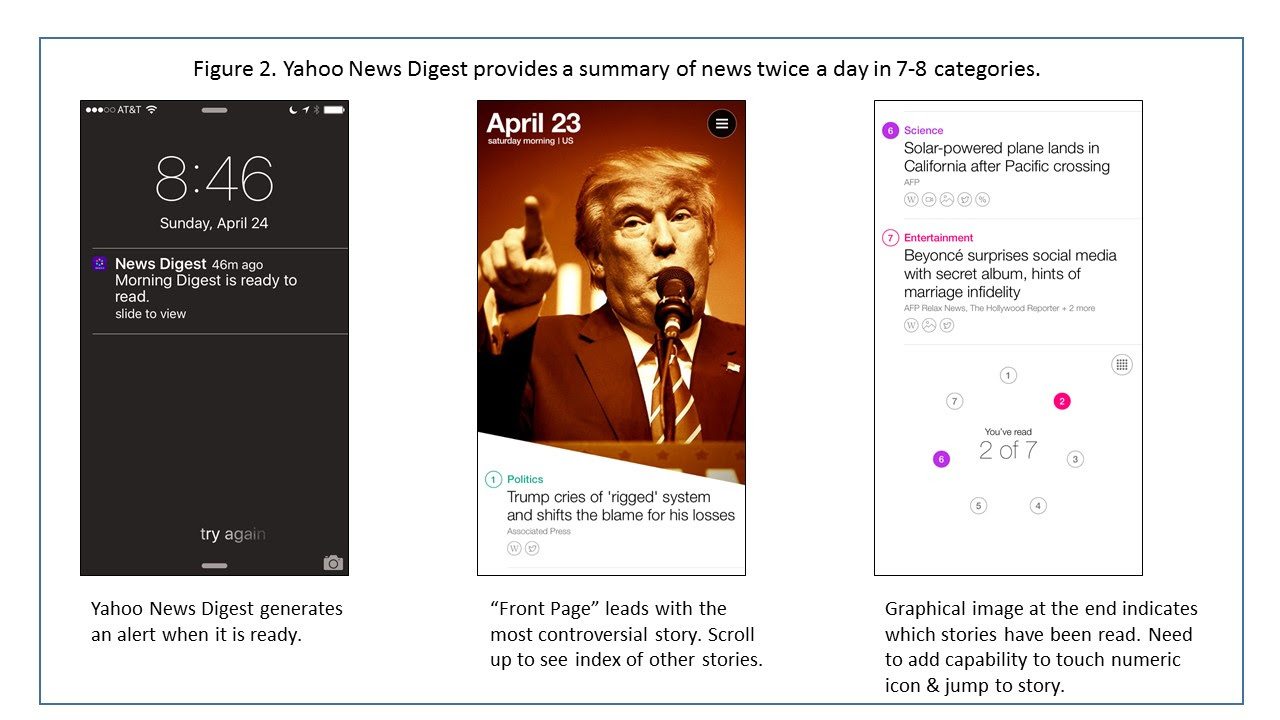Viewport: 1280px width, 720px height.
Task: Tap the Twitter icon under the Trump story
Action: coord(532,548)
